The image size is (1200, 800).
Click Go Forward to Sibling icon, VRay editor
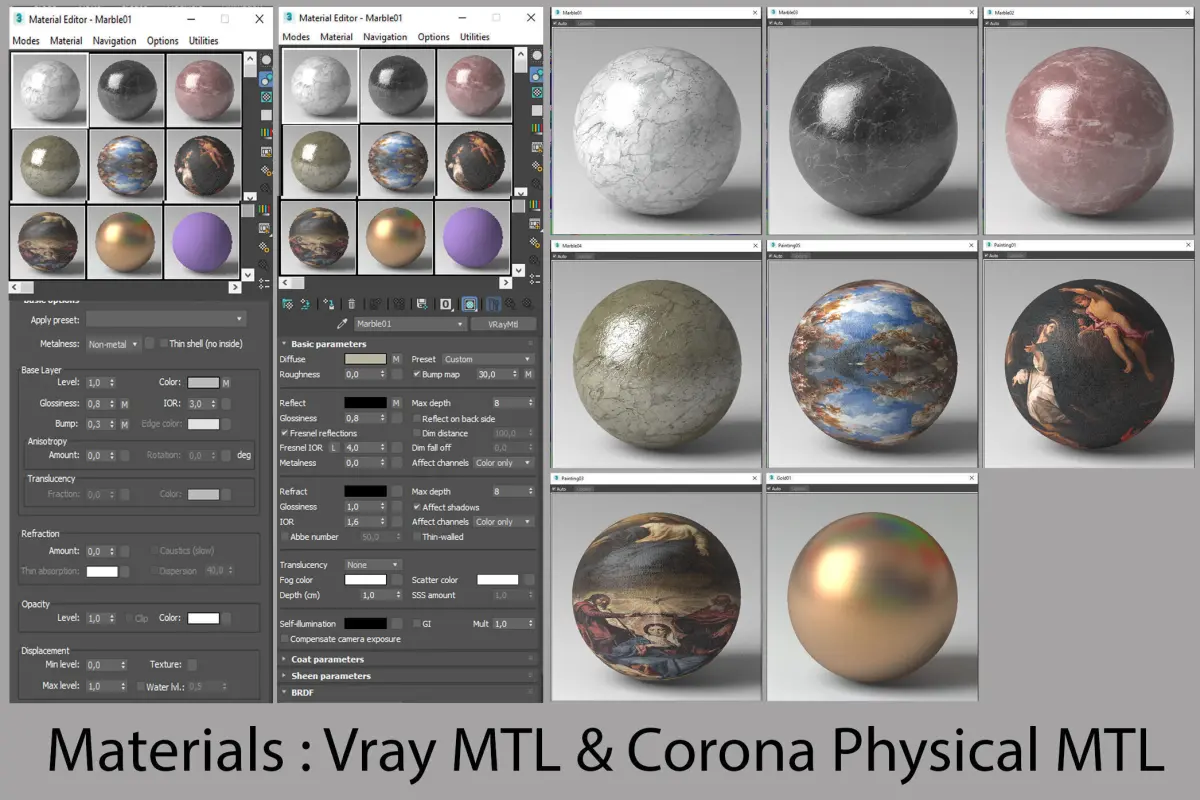[x=527, y=304]
